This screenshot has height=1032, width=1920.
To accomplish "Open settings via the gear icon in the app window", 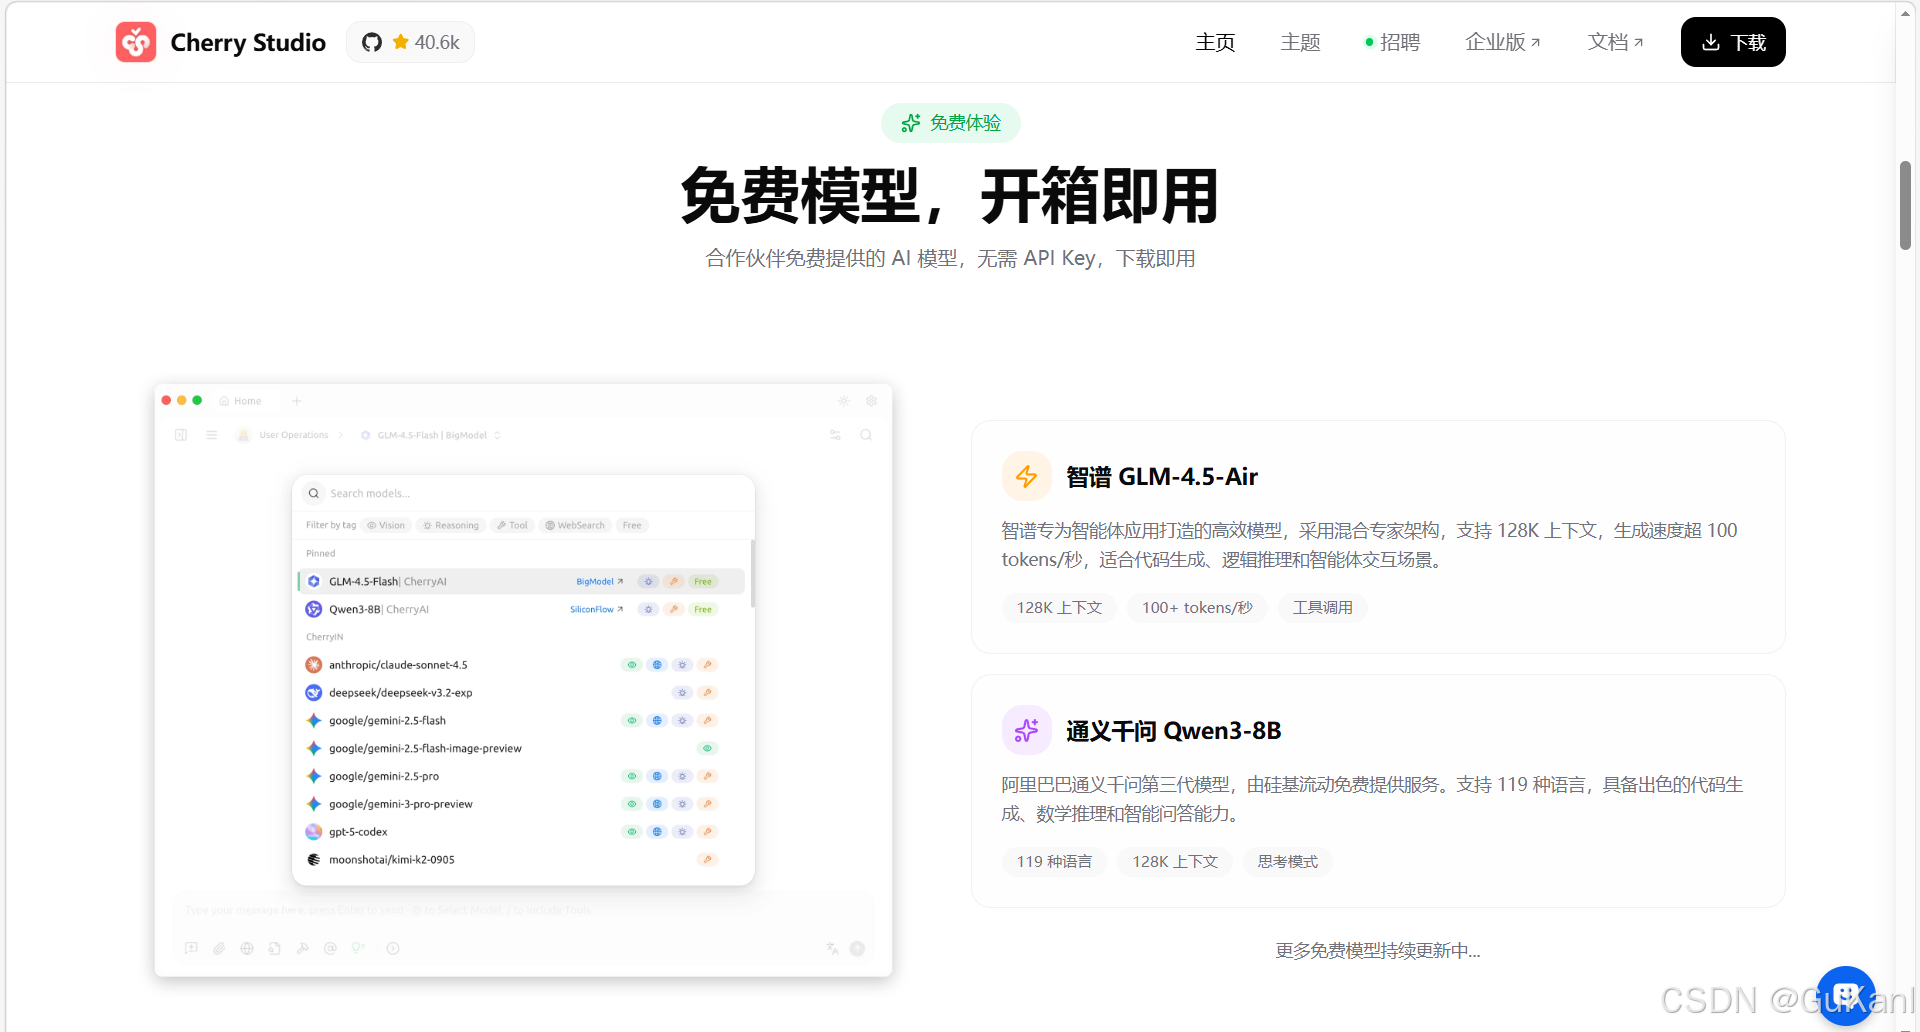I will 871,401.
